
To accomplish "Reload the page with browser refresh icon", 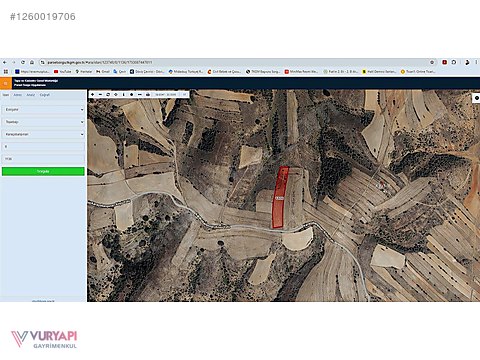I will (x=23, y=62).
